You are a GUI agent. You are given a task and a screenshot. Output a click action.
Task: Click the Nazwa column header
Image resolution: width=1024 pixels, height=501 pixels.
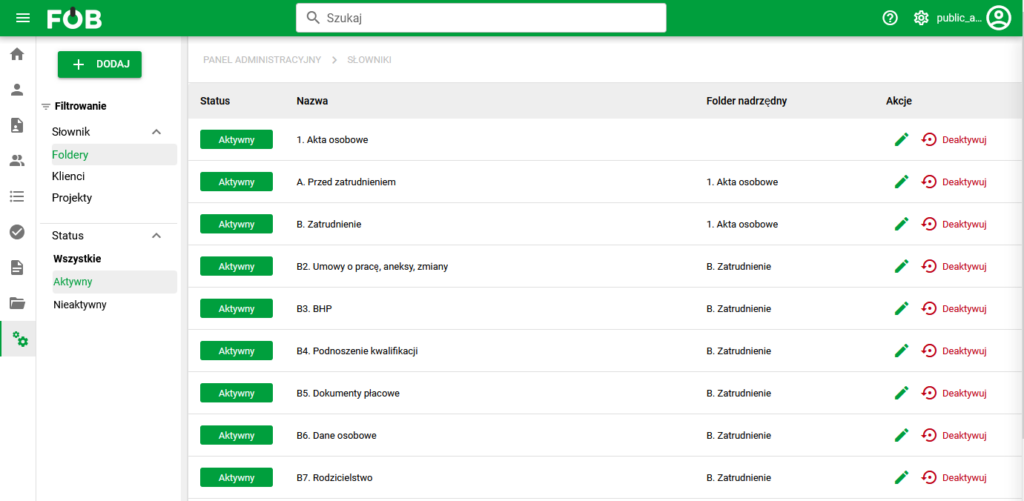(x=312, y=101)
